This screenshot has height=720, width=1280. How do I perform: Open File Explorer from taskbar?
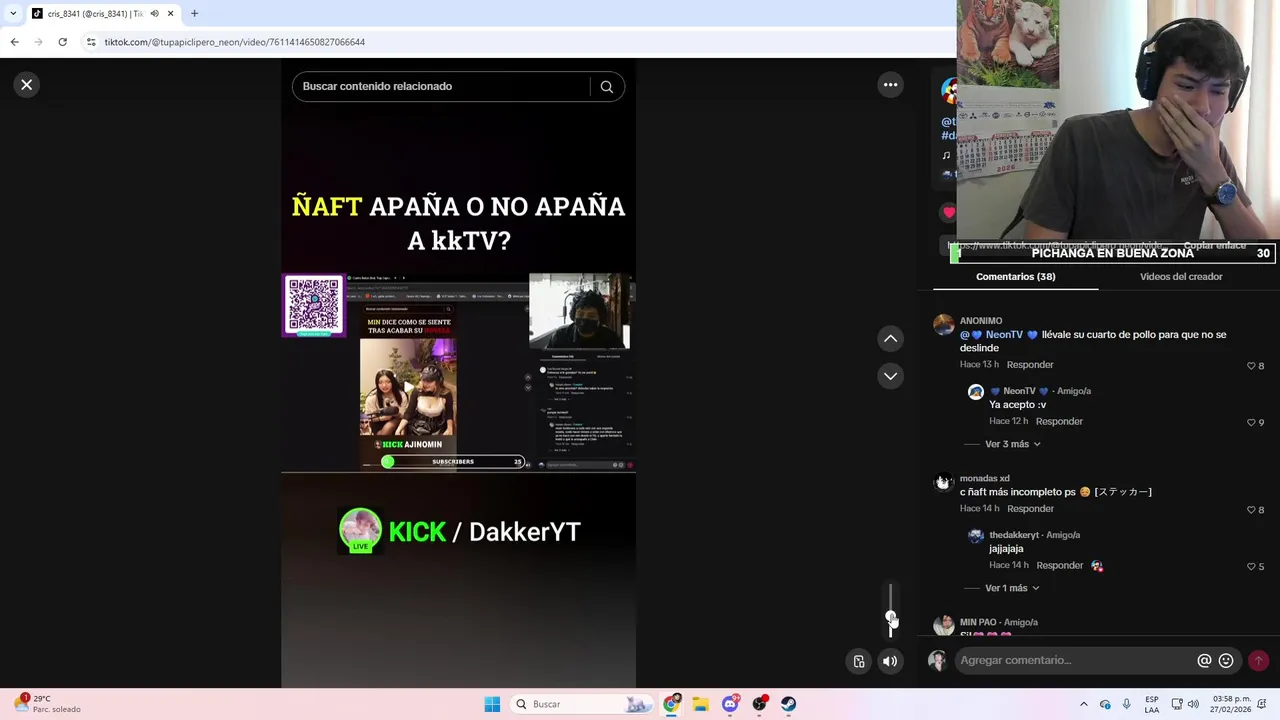(x=700, y=704)
